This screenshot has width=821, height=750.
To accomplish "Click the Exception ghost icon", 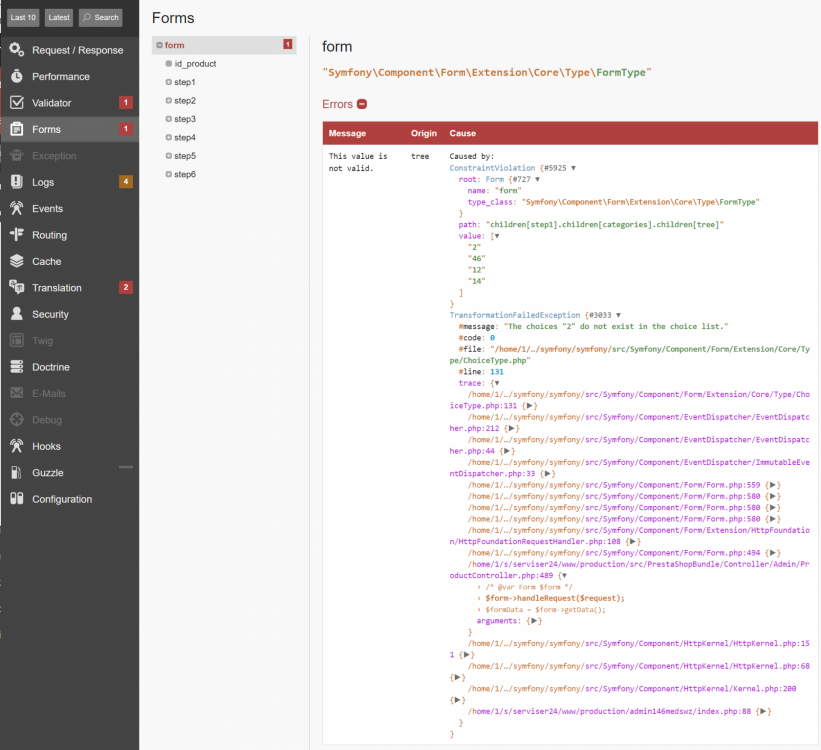I will 17,156.
